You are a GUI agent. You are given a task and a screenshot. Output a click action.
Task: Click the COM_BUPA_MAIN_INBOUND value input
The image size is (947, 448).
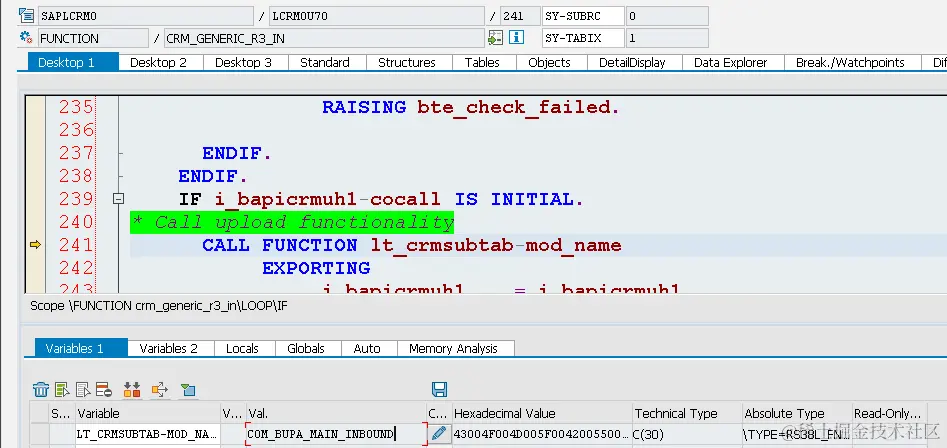336,434
